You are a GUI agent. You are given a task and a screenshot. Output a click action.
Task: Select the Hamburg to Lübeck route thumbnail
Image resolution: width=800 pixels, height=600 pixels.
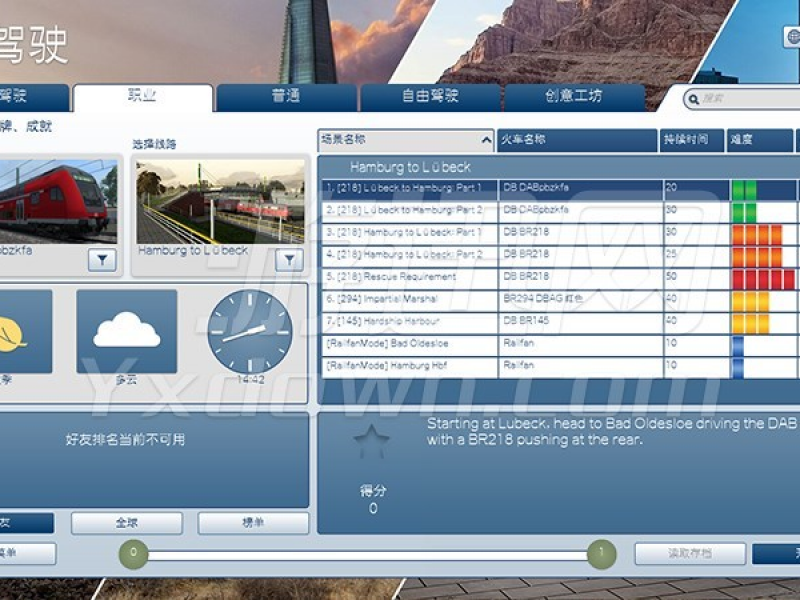[x=220, y=202]
